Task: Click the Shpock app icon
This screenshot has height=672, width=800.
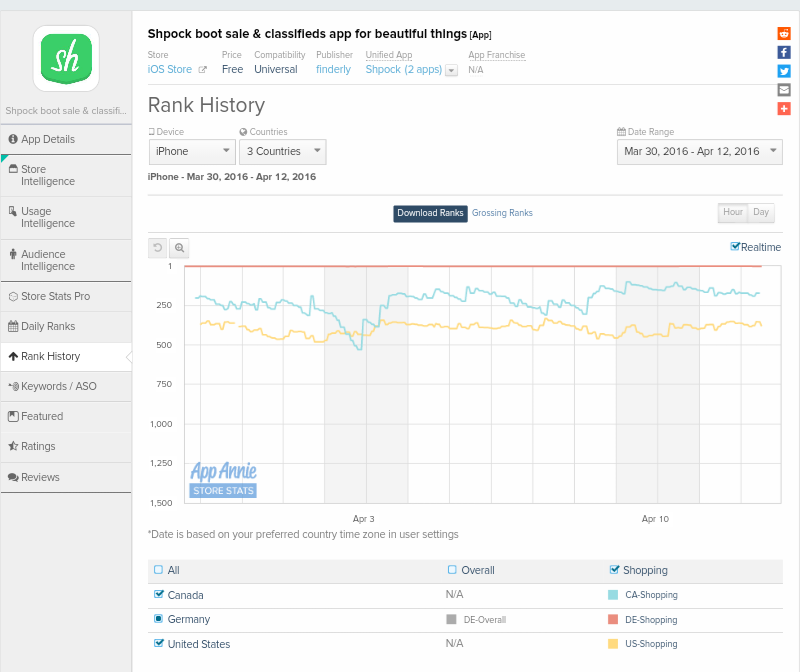Action: [66, 59]
